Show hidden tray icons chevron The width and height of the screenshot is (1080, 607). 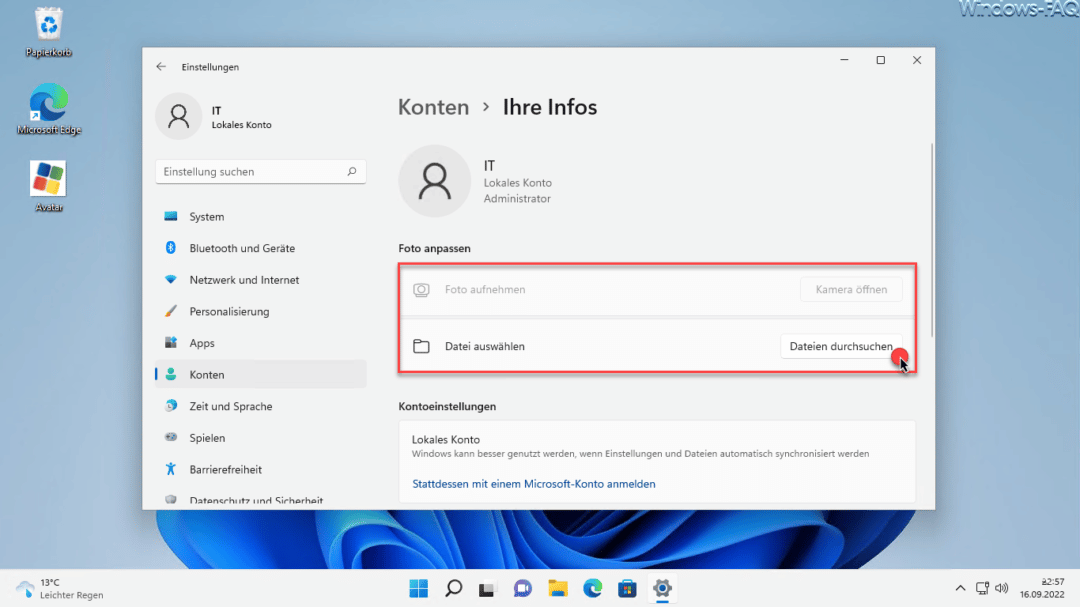(960, 588)
